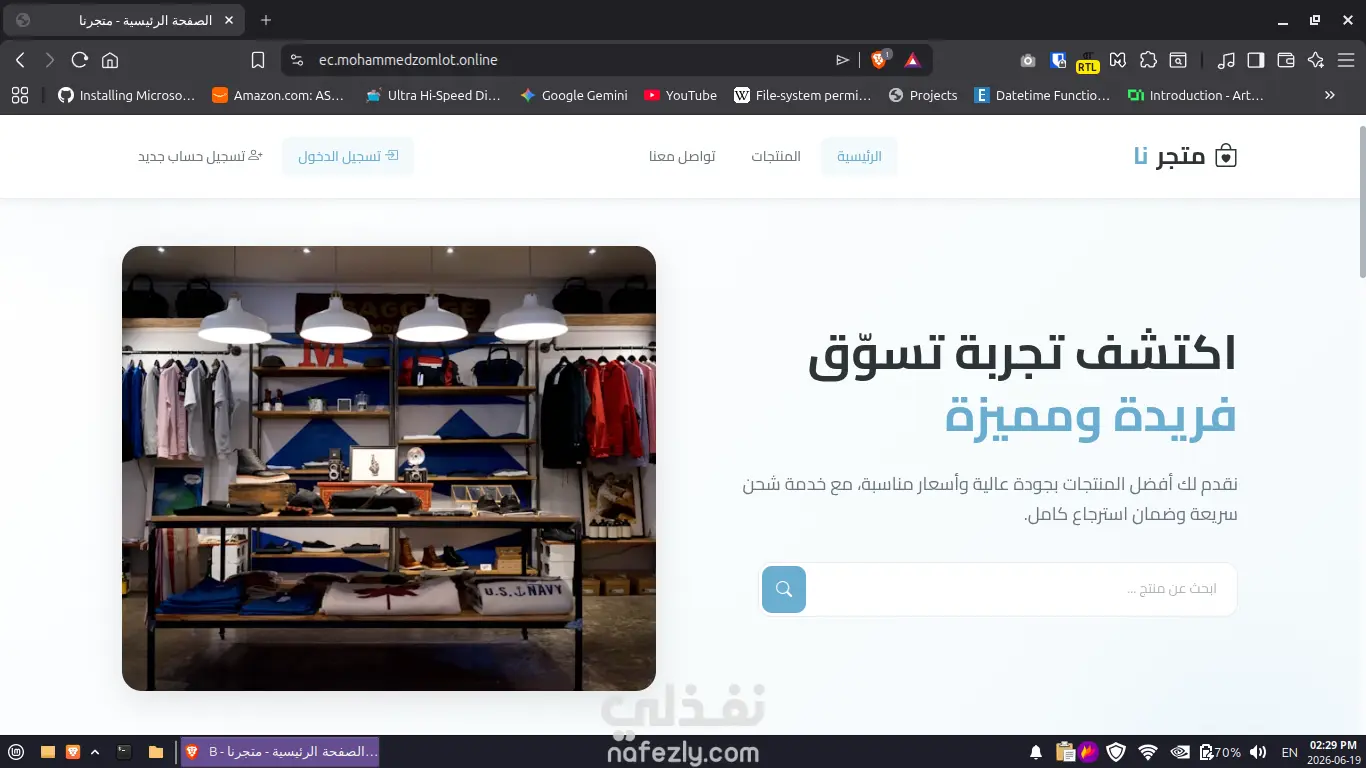Open the Introduction - Art... bookmark

1195,95
